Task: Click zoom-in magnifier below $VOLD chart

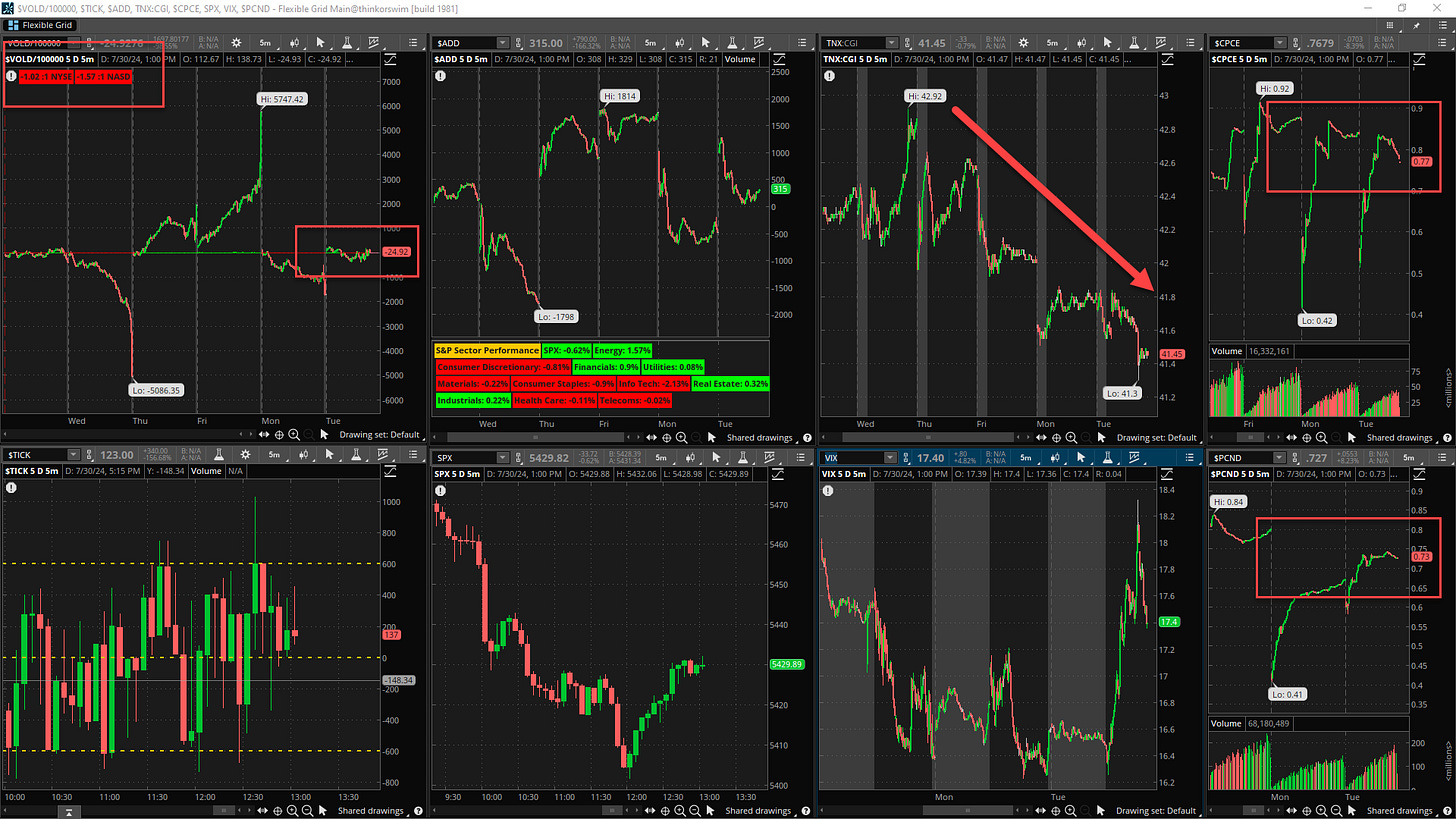Action: tap(294, 437)
